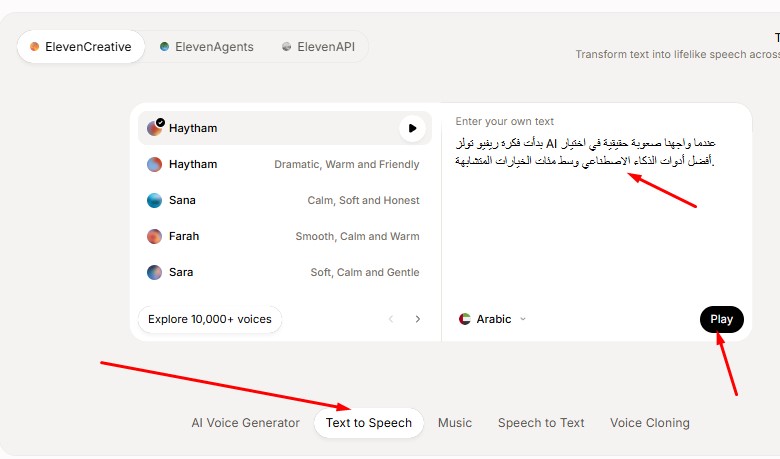Go to previous page of voices
780x459 pixels.
point(391,319)
